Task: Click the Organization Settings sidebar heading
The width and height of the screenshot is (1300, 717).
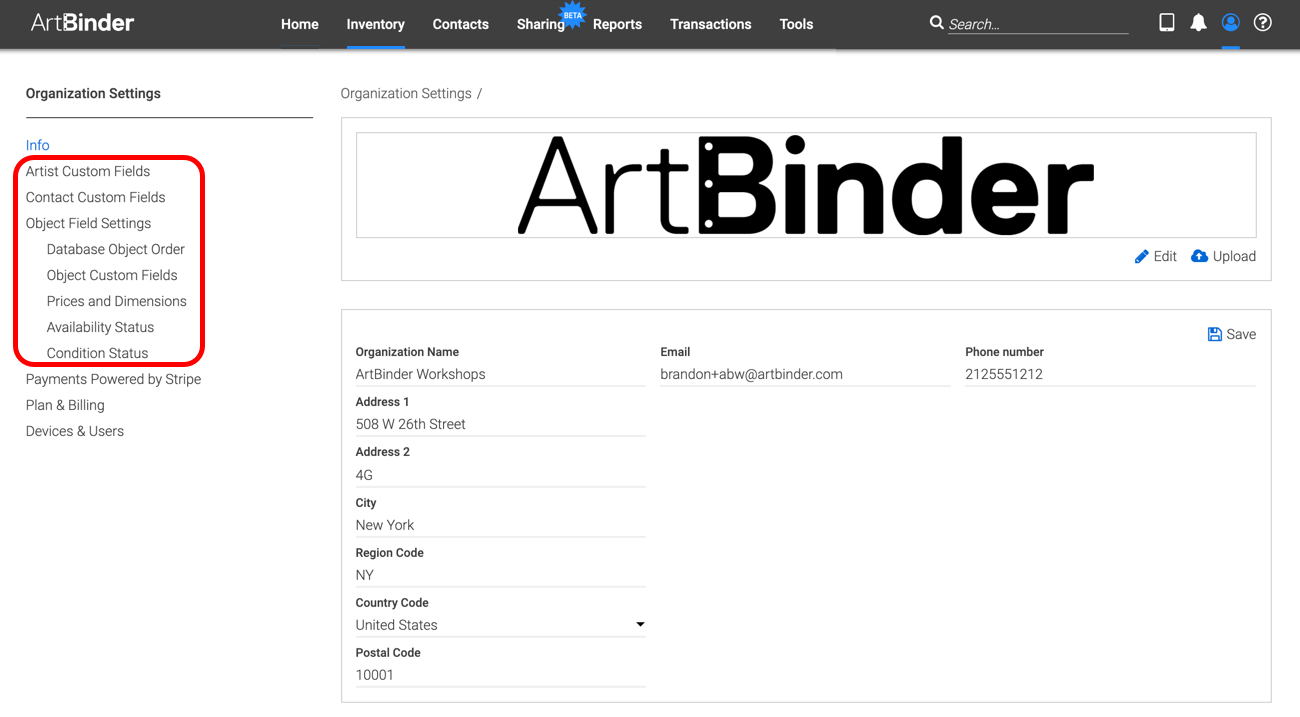Action: click(x=93, y=93)
